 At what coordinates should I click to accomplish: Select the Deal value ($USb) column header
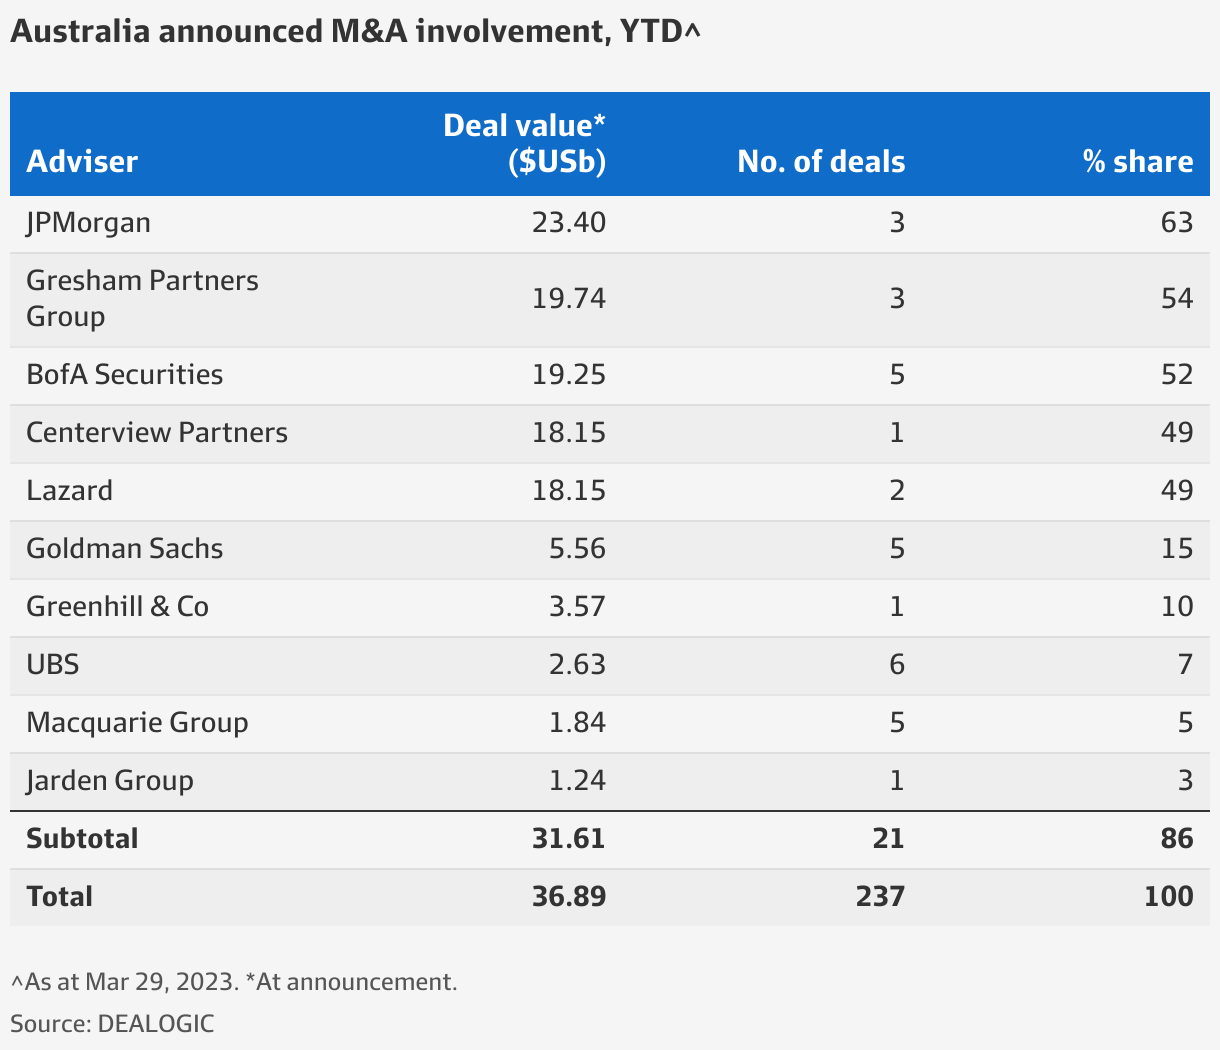point(525,143)
